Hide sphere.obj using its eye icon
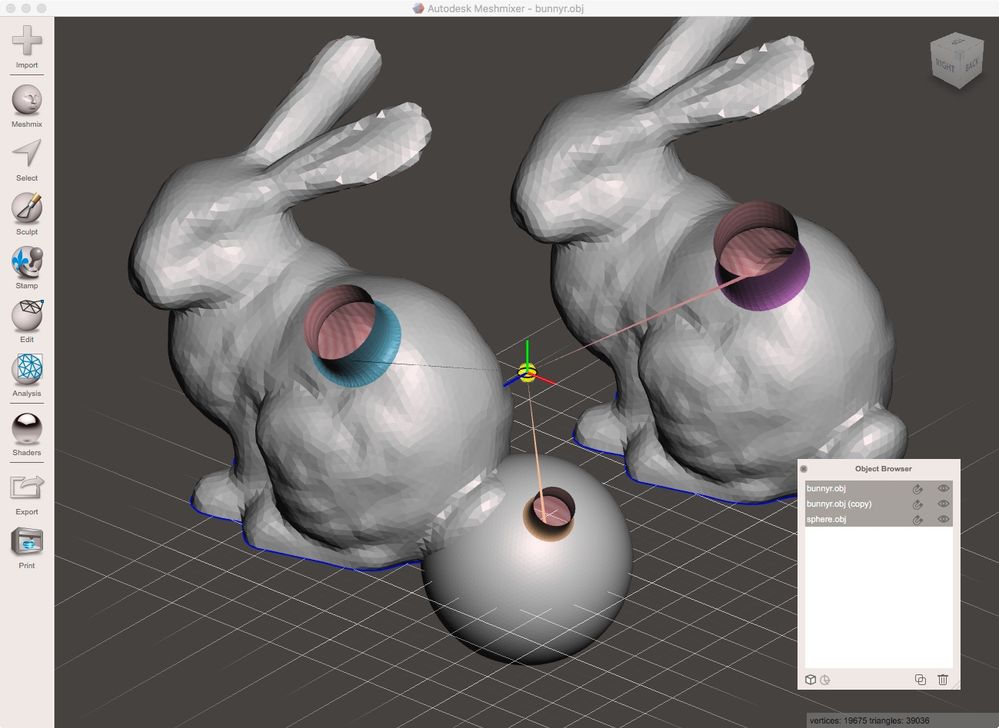The image size is (999, 728). 944,519
